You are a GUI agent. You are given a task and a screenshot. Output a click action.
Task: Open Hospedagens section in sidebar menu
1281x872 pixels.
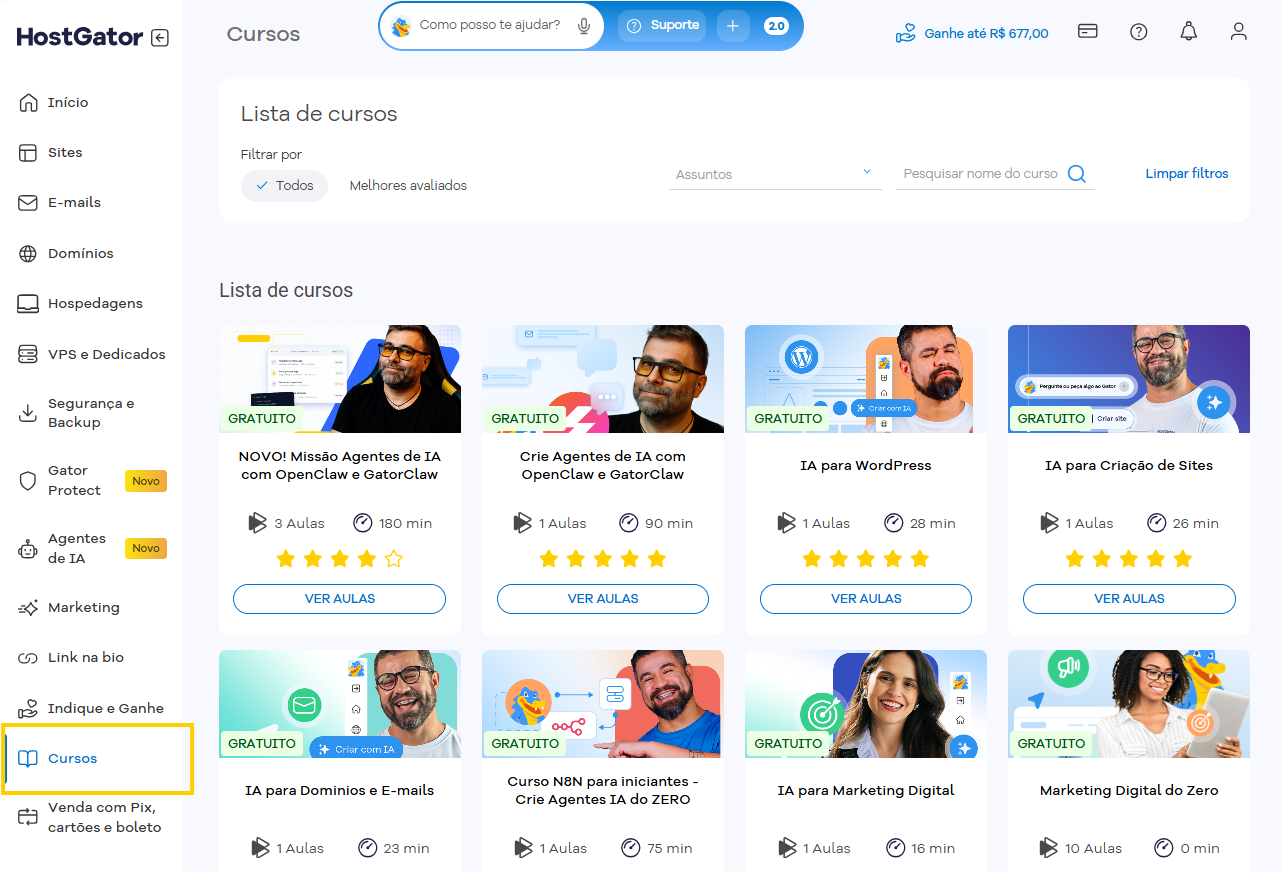click(x=95, y=303)
